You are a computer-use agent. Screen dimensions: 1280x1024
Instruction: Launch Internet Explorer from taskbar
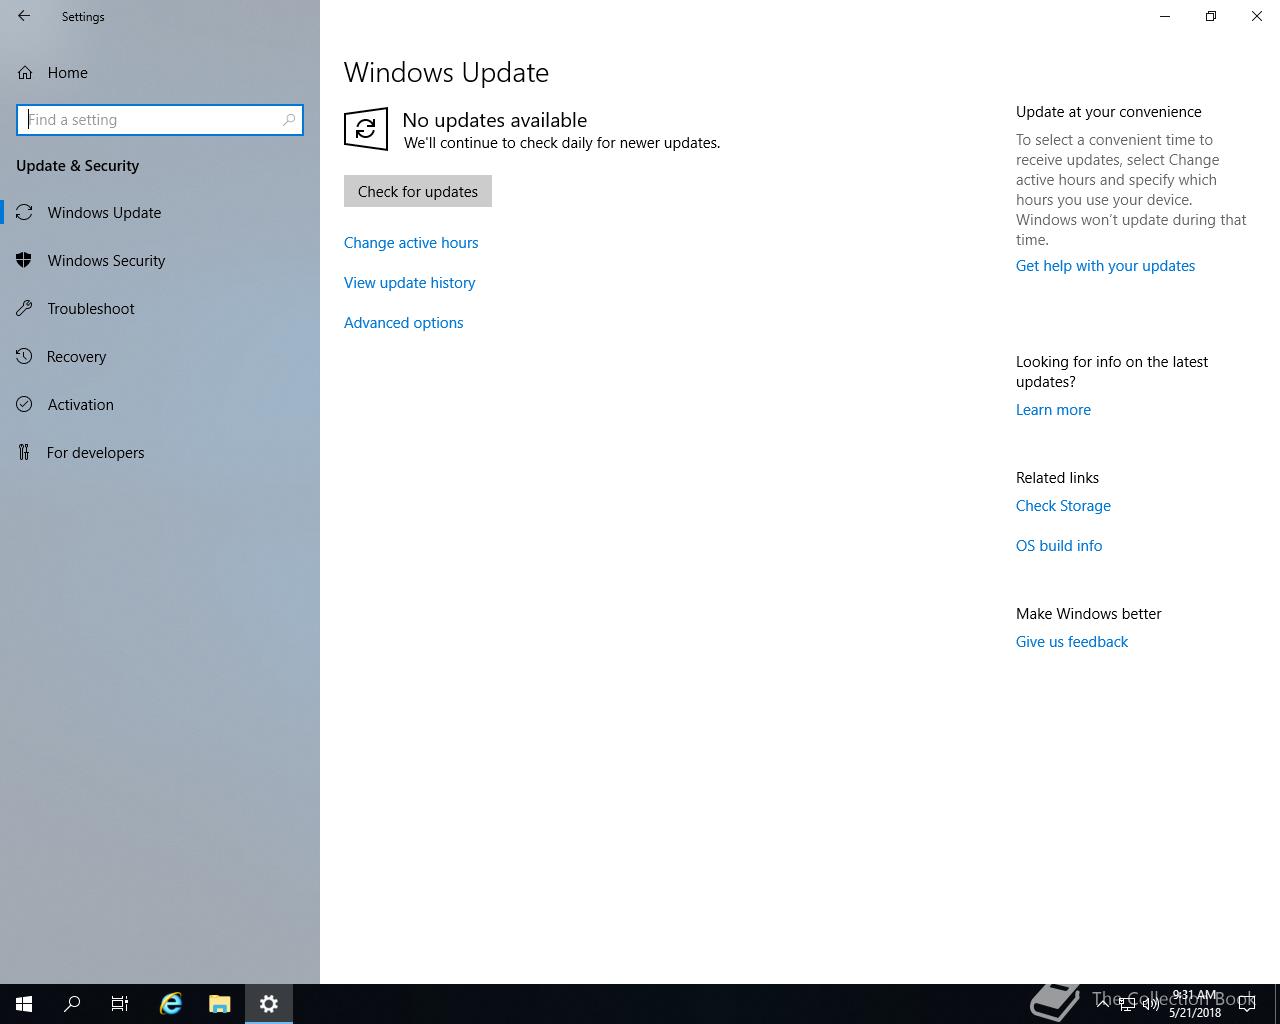click(171, 1004)
